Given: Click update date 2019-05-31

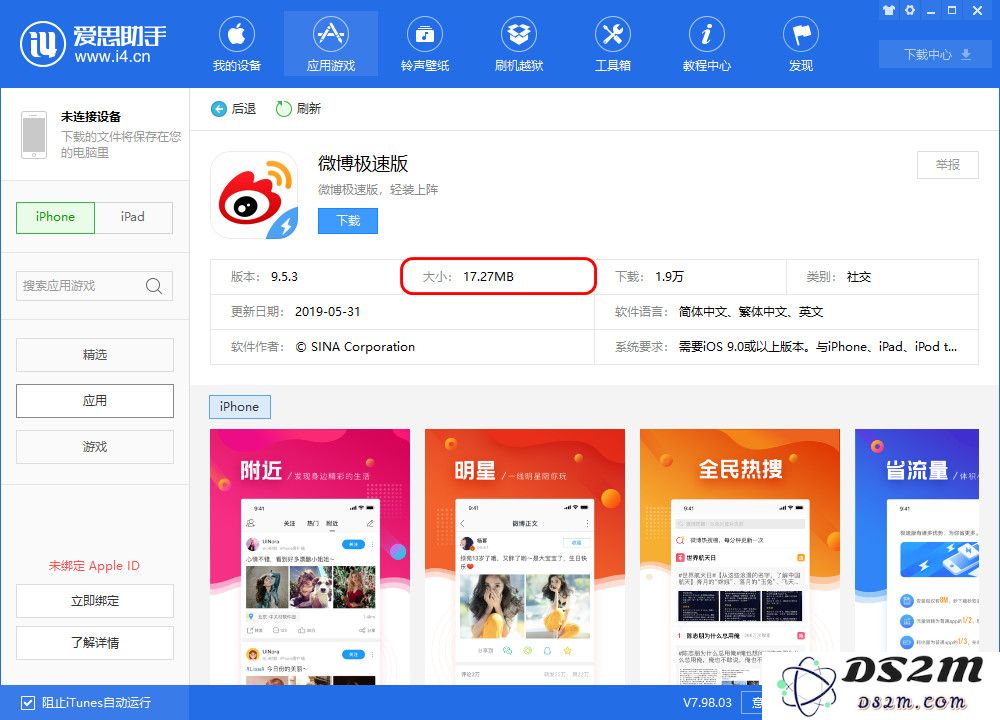Looking at the screenshot, I should 328,312.
